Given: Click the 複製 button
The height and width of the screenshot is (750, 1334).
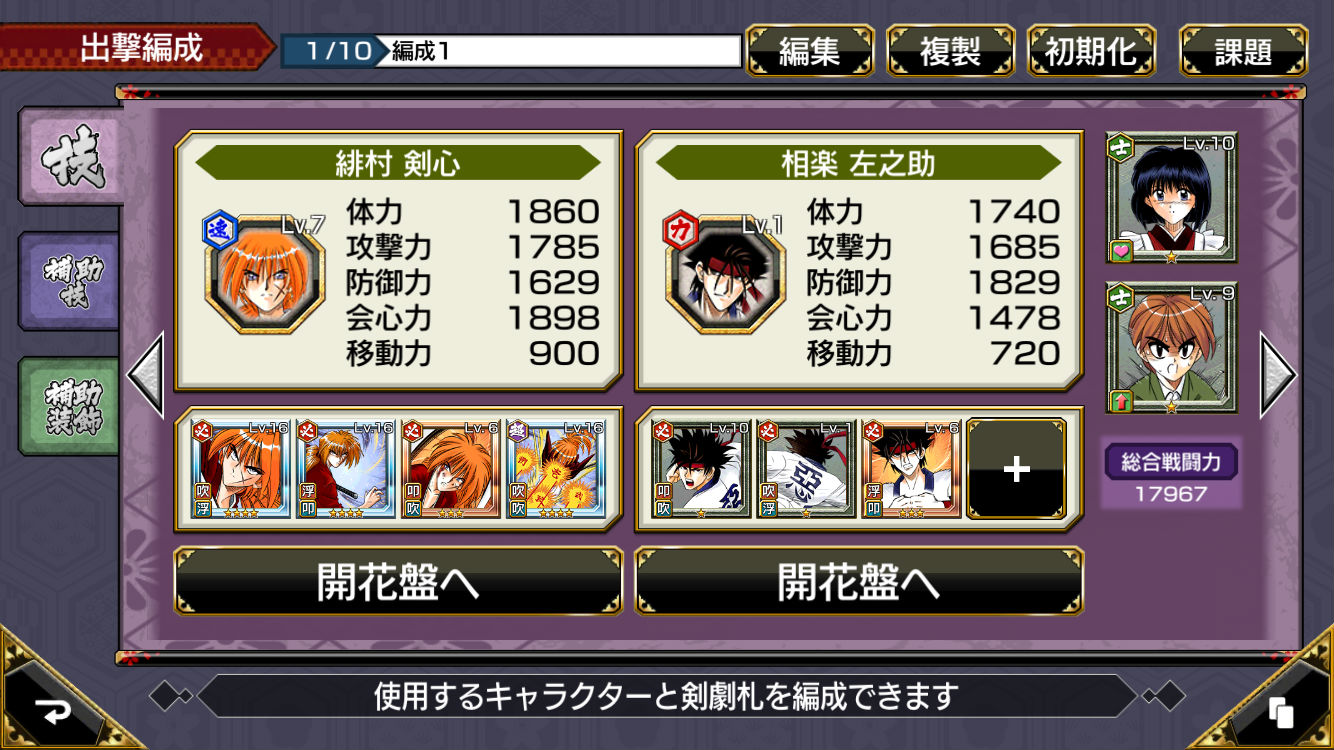Looking at the screenshot, I should [x=951, y=51].
